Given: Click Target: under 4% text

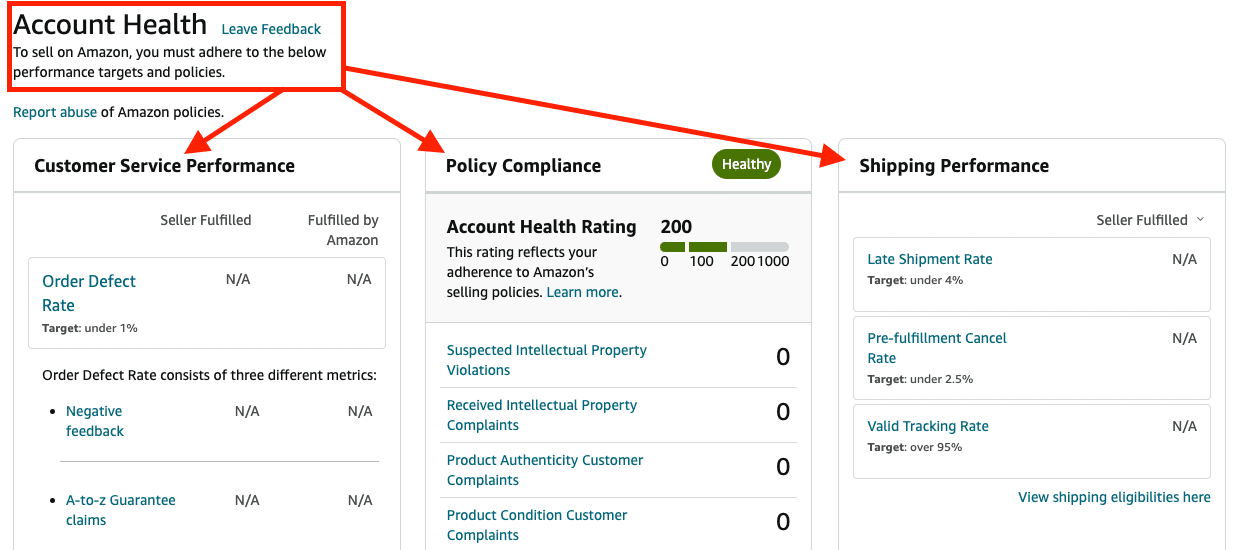Looking at the screenshot, I should (x=915, y=280).
